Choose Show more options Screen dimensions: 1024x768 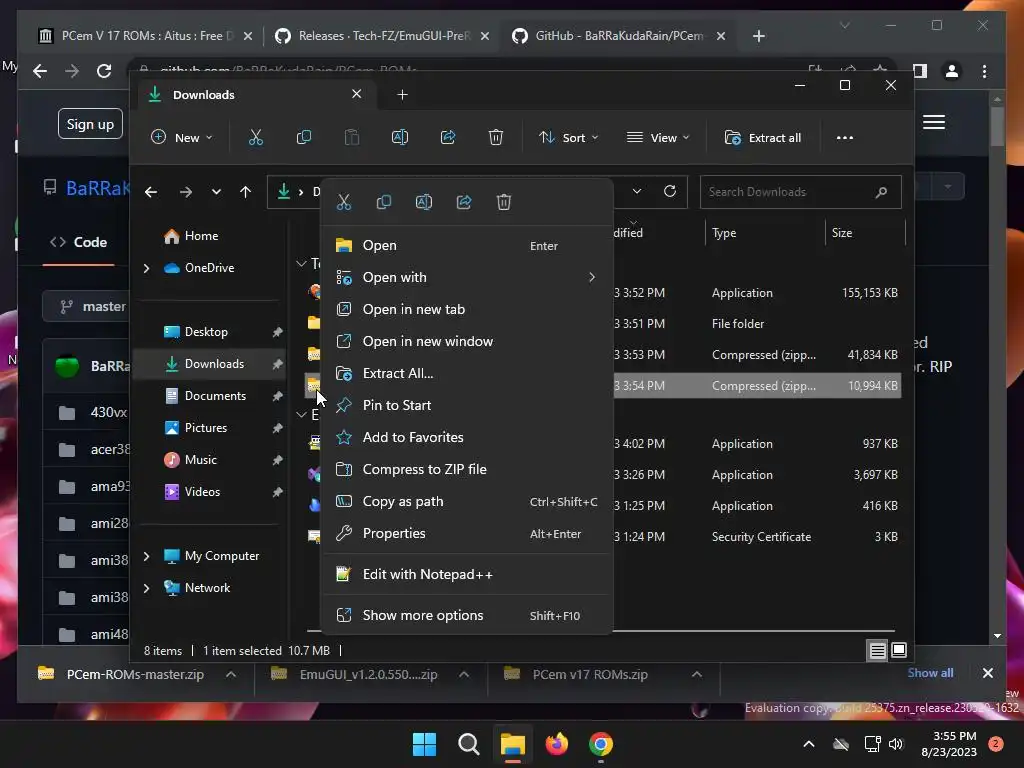[x=467, y=615]
